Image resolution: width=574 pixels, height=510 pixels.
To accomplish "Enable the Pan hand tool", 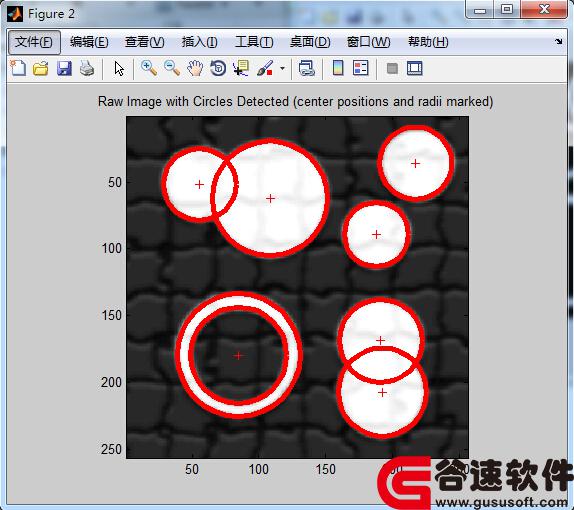I will tap(195, 68).
